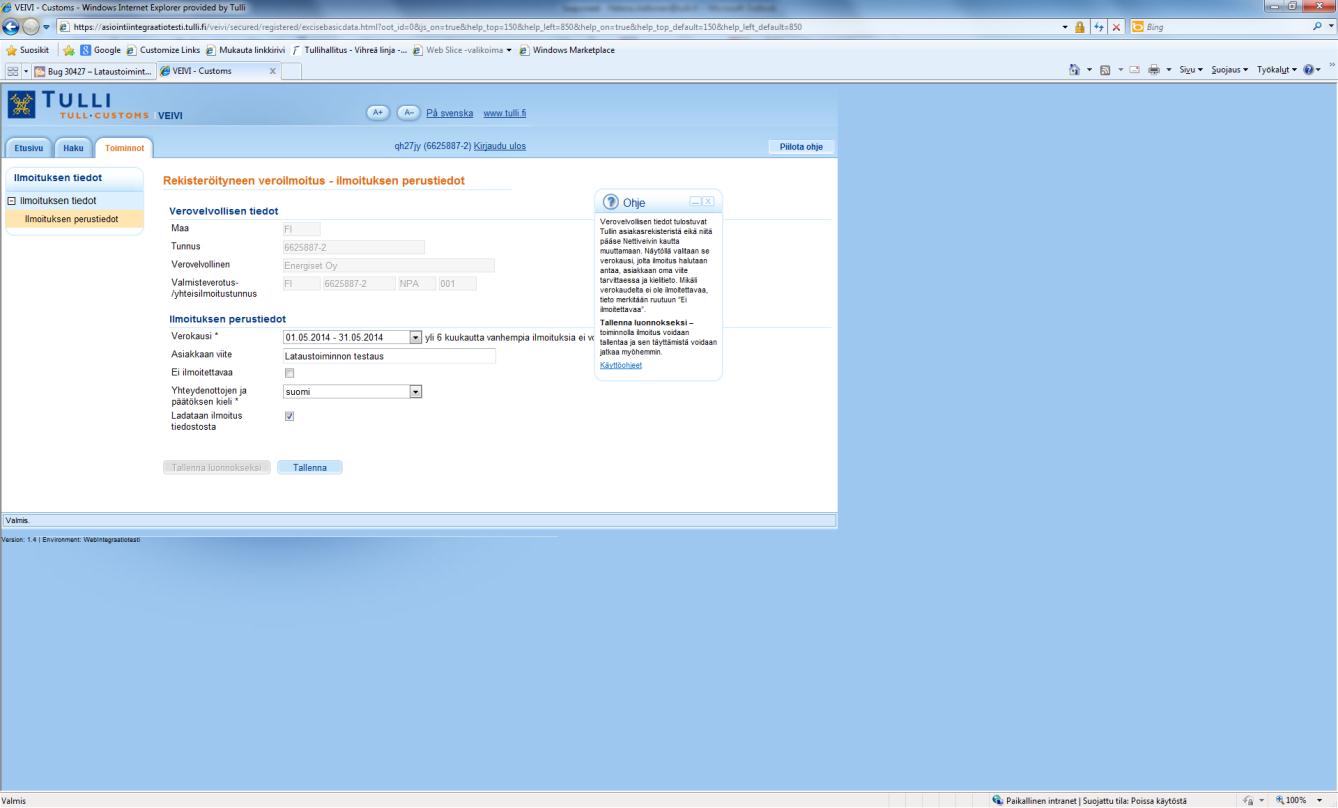Click the Tallenna button
The image size is (1338, 808).
tap(310, 467)
